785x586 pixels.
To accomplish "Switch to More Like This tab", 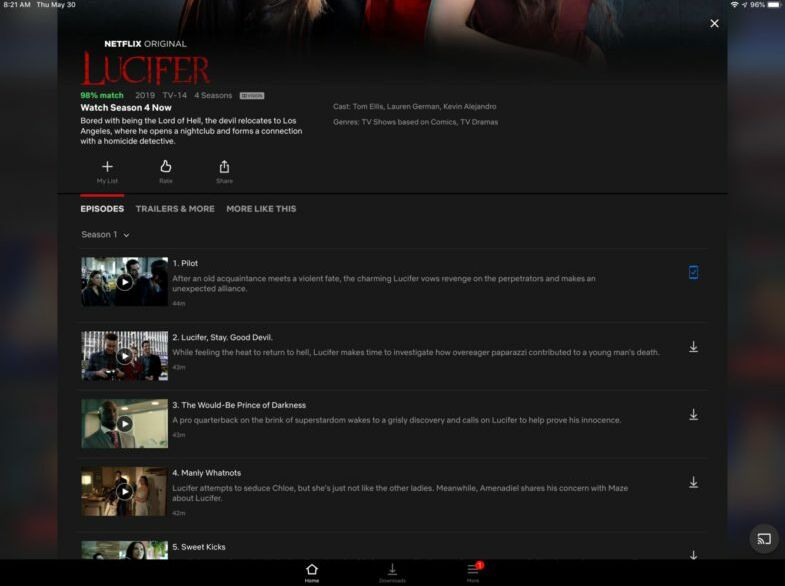I will 261,209.
